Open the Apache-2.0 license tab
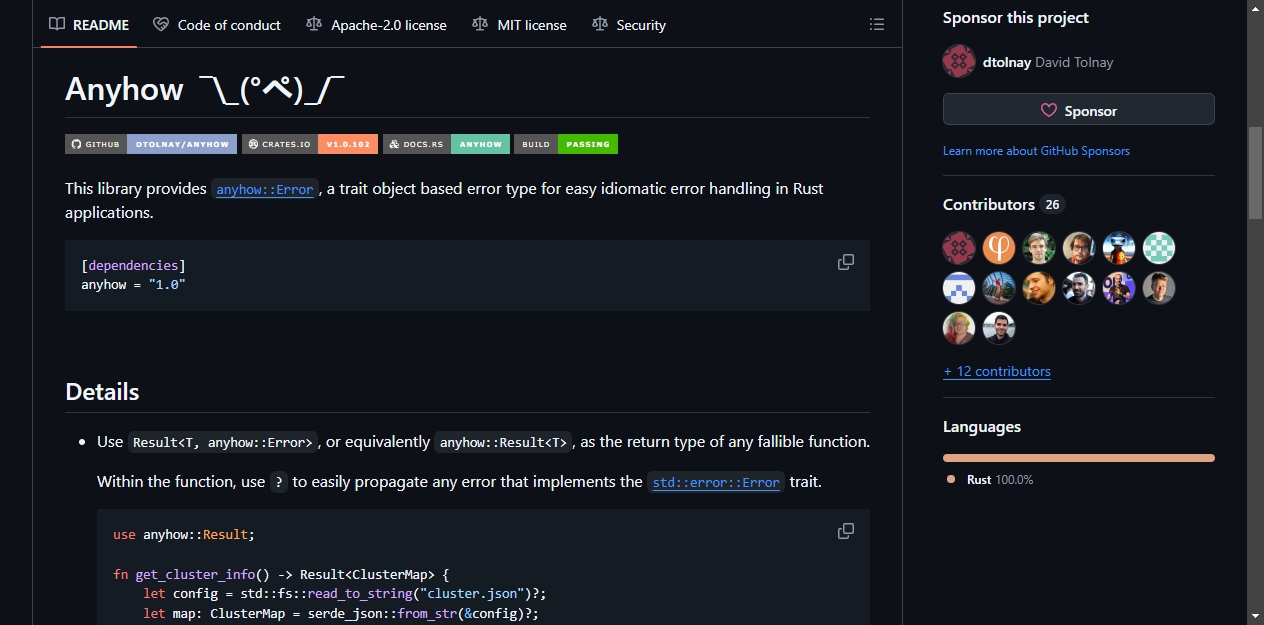Image resolution: width=1264 pixels, height=625 pixels. [376, 25]
